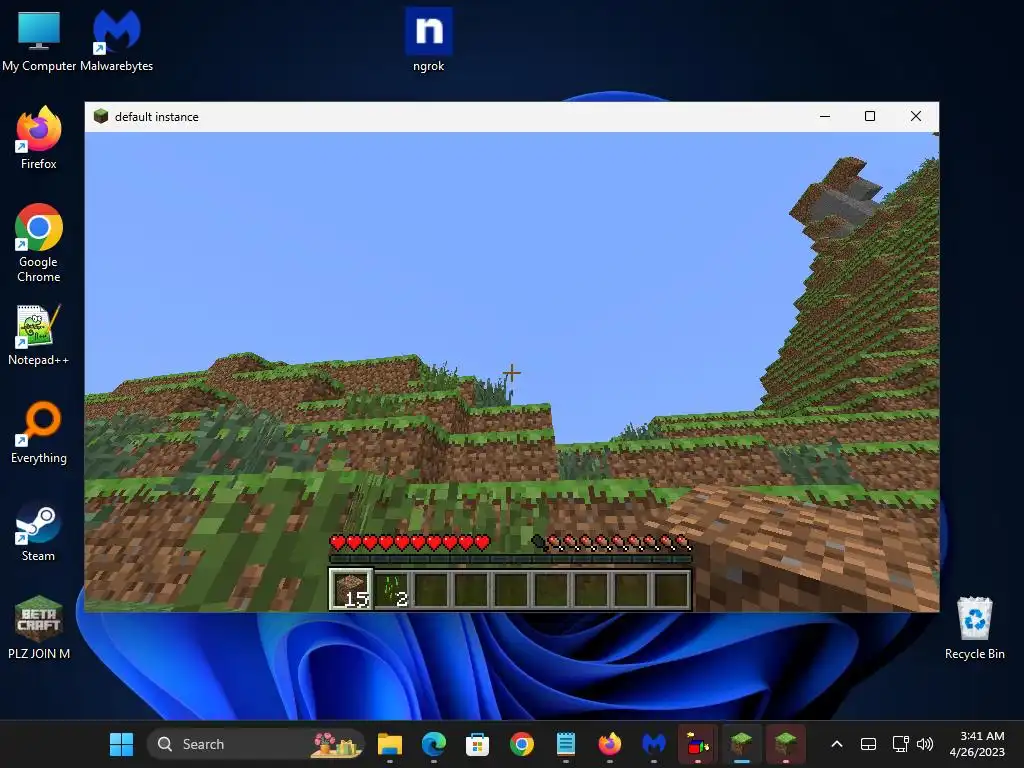The height and width of the screenshot is (768, 1024).
Task: Open Chrome from the taskbar
Action: point(521,744)
